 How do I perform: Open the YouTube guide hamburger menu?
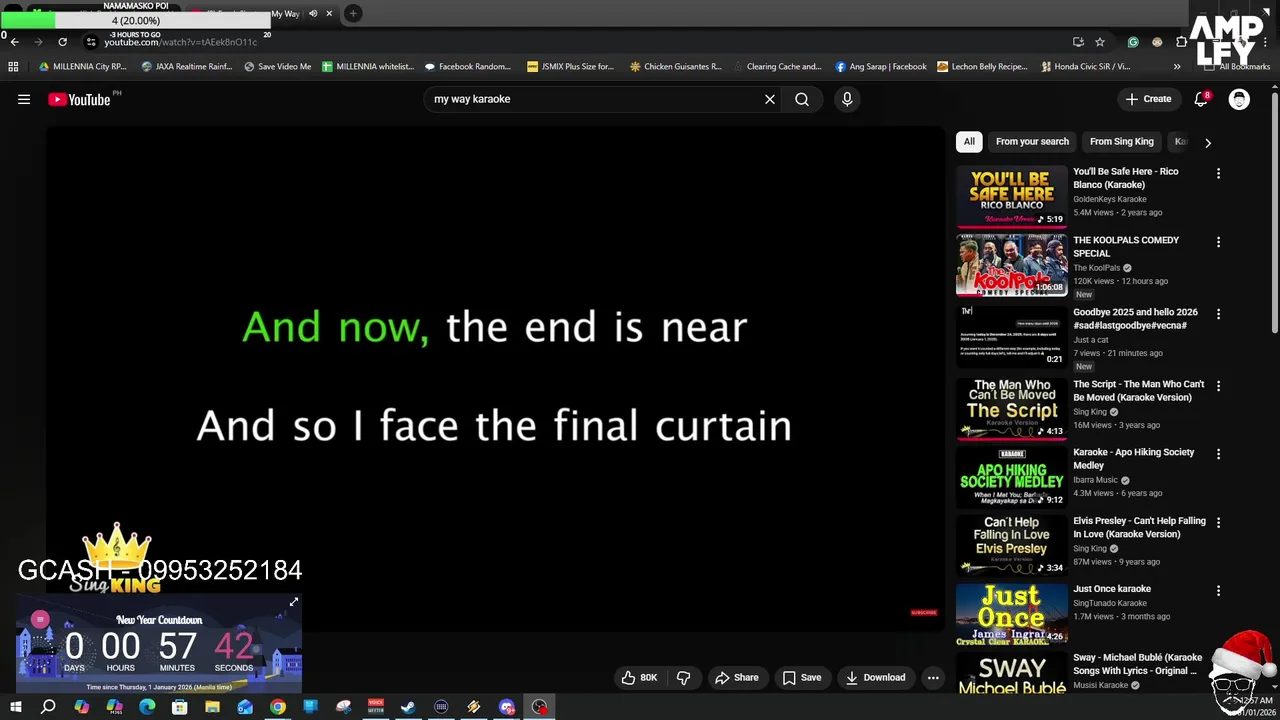[x=24, y=99]
